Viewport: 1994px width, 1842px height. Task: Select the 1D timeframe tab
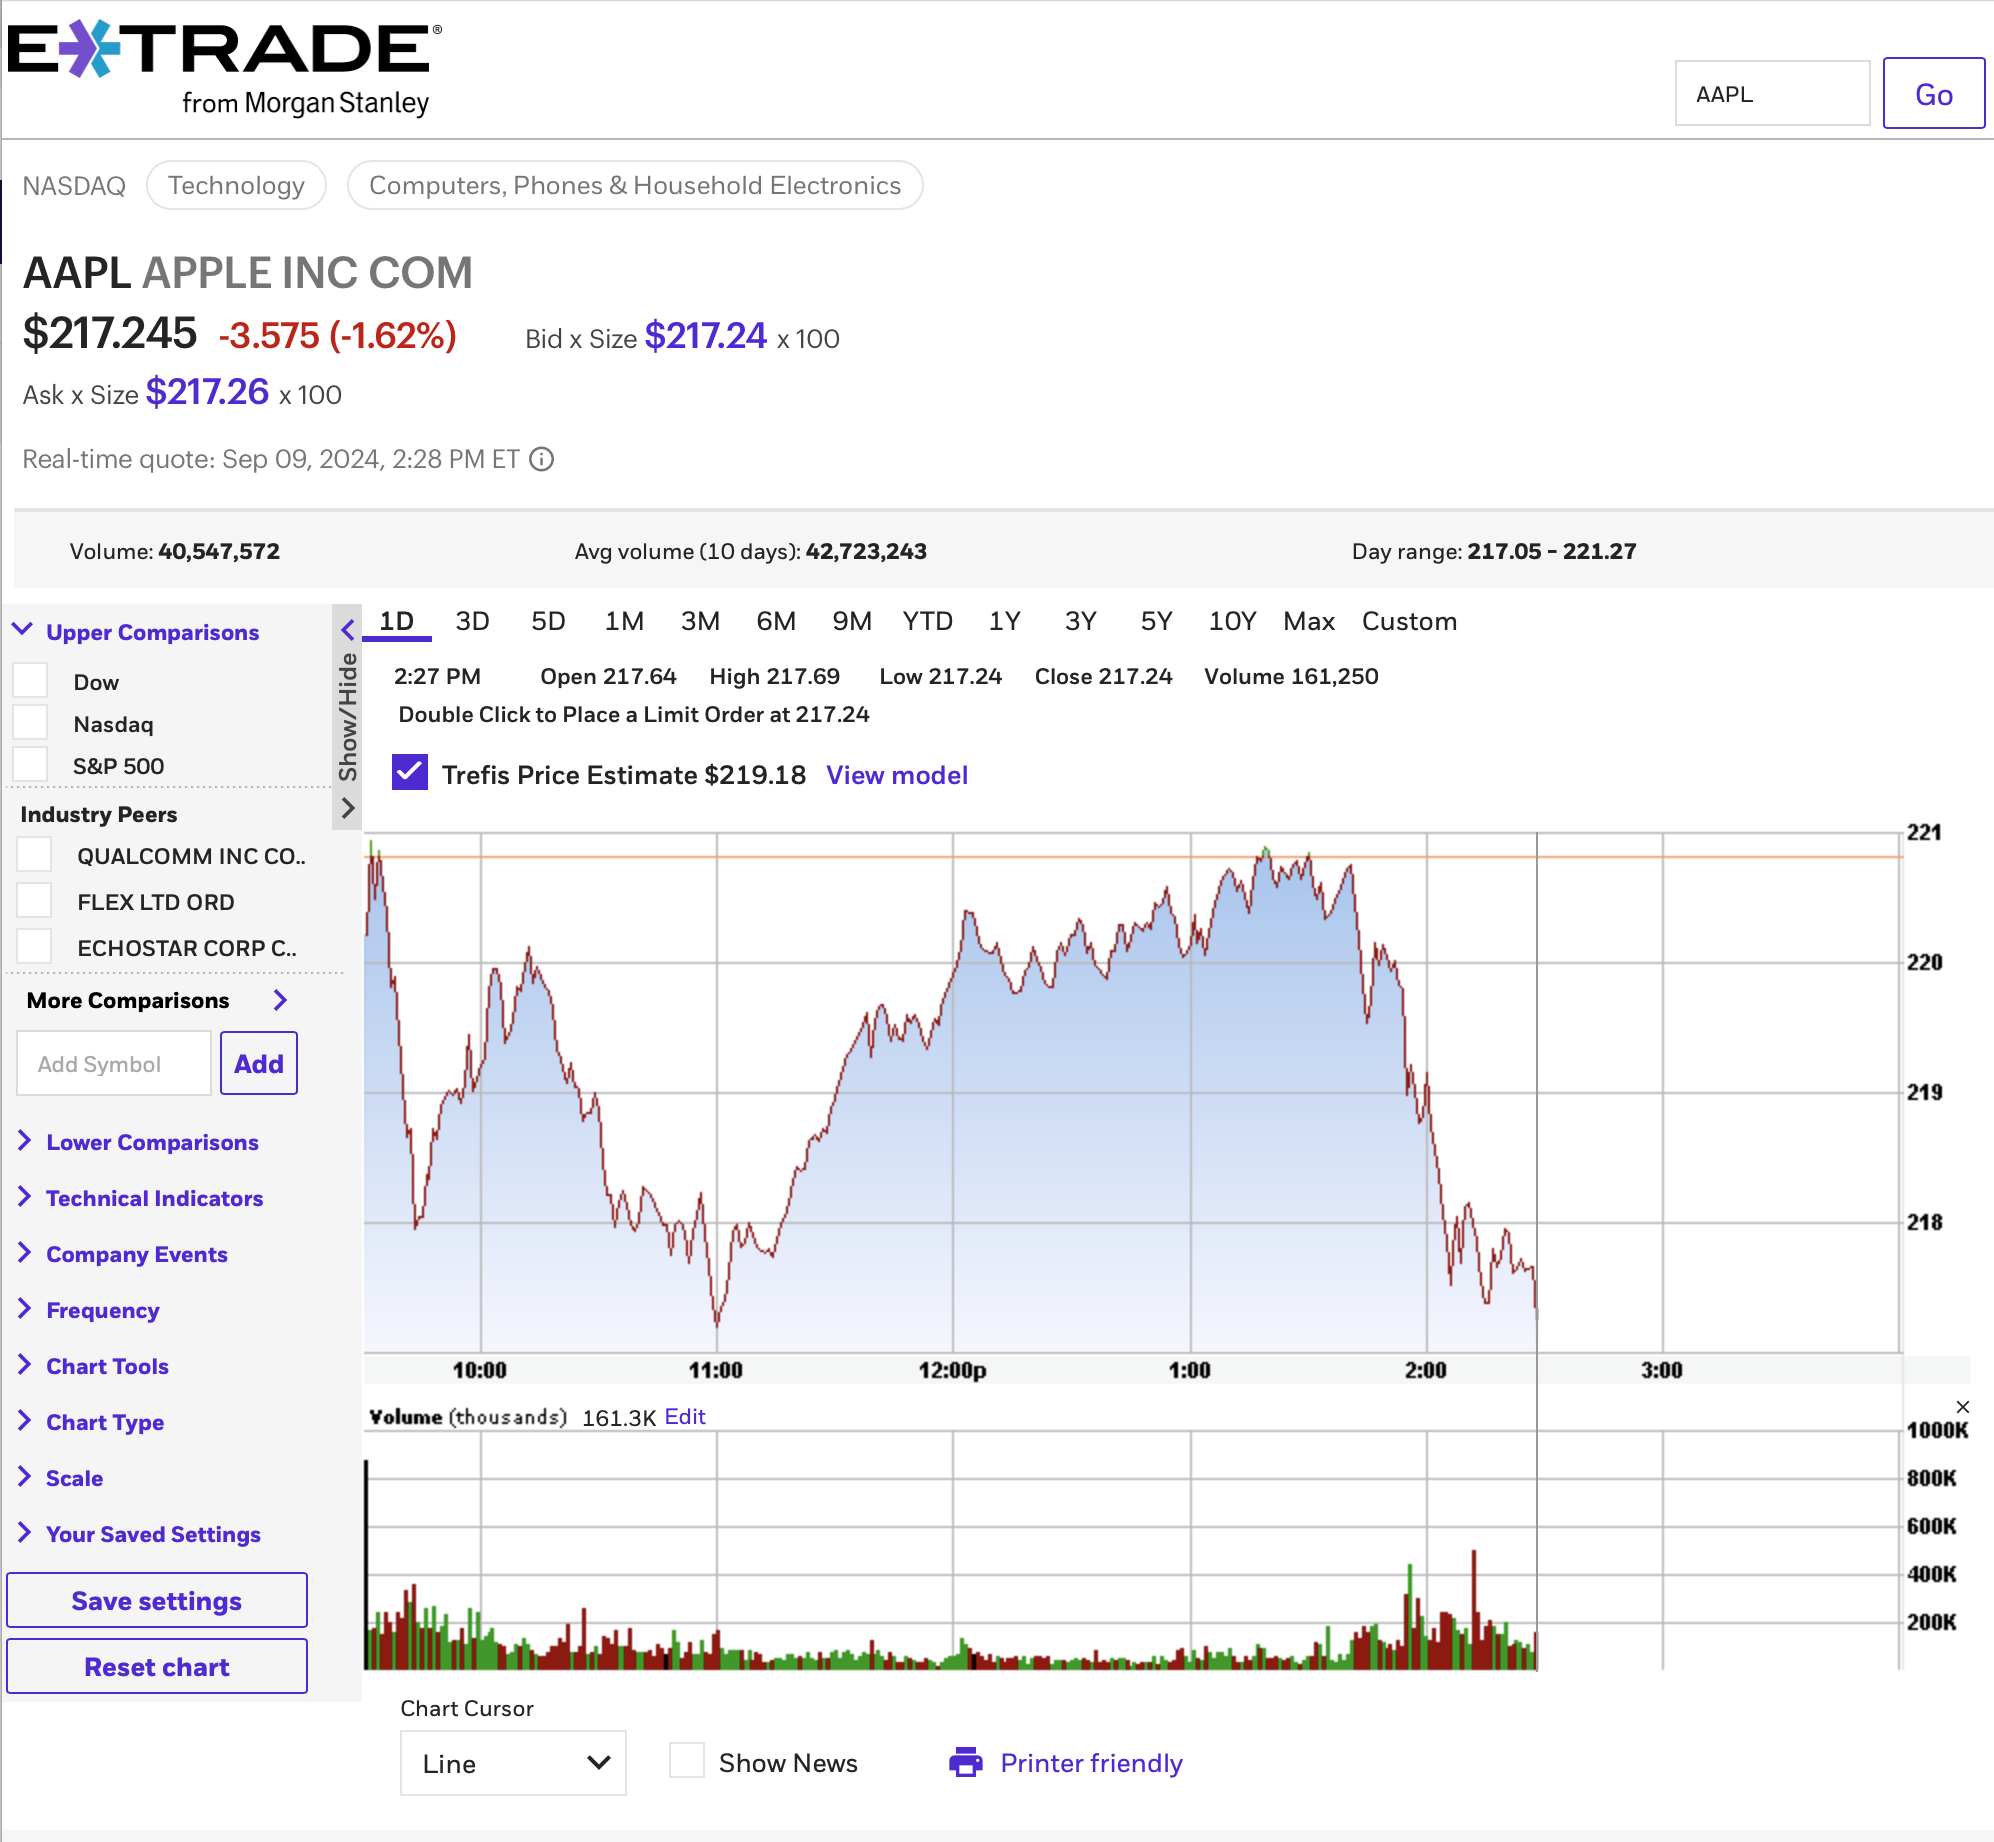pos(397,621)
